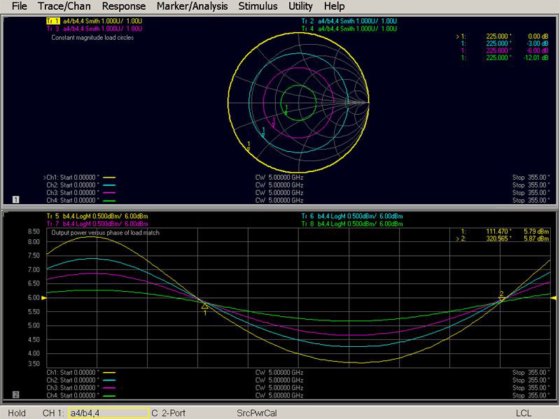Screen dimensions: 560x419
Task: Open the Help menu
Action: (334, 6)
